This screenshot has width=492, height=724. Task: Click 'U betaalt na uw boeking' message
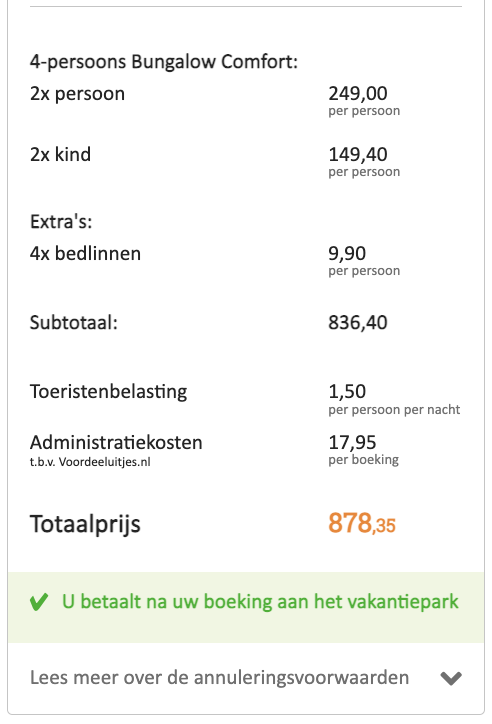(260, 602)
